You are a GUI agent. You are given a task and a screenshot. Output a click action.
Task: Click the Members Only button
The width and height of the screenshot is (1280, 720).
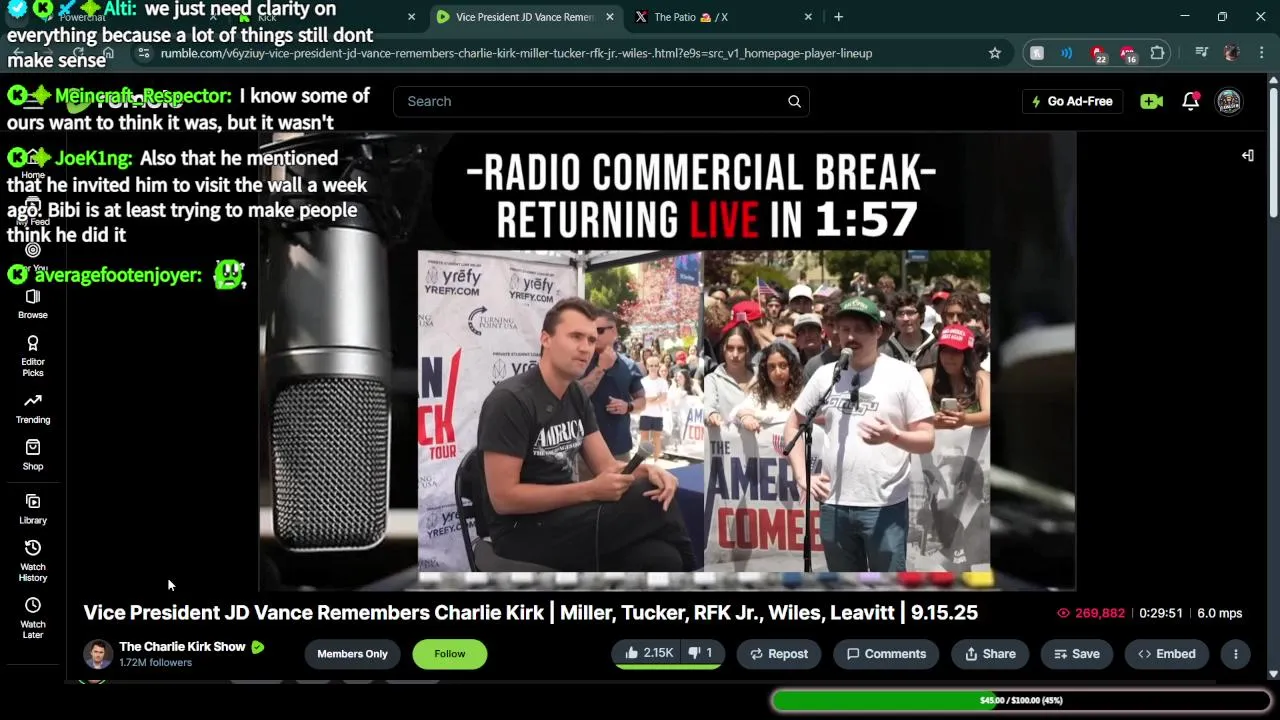[352, 654]
